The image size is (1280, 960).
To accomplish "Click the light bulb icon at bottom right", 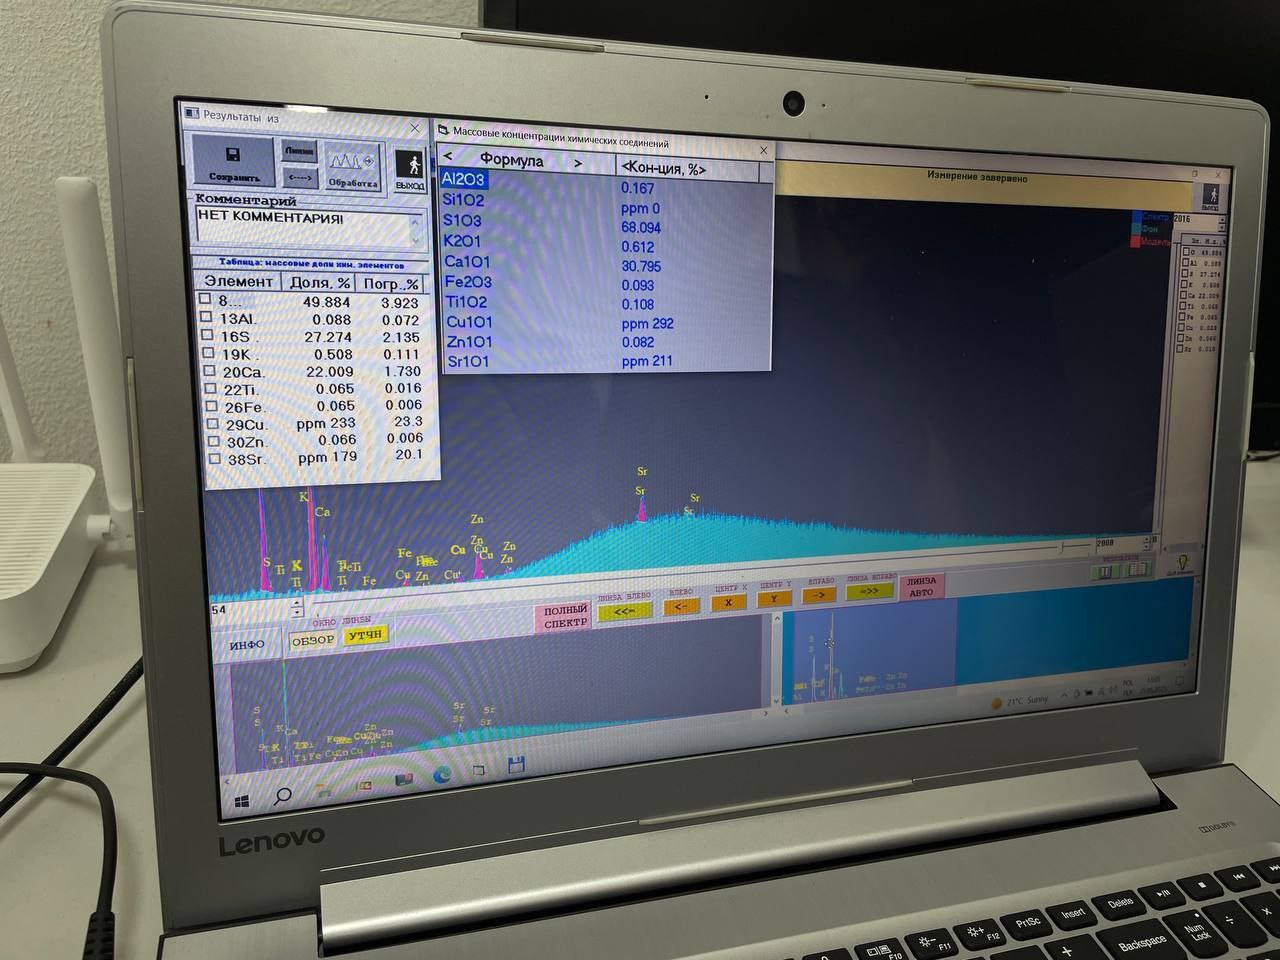I will (1181, 564).
